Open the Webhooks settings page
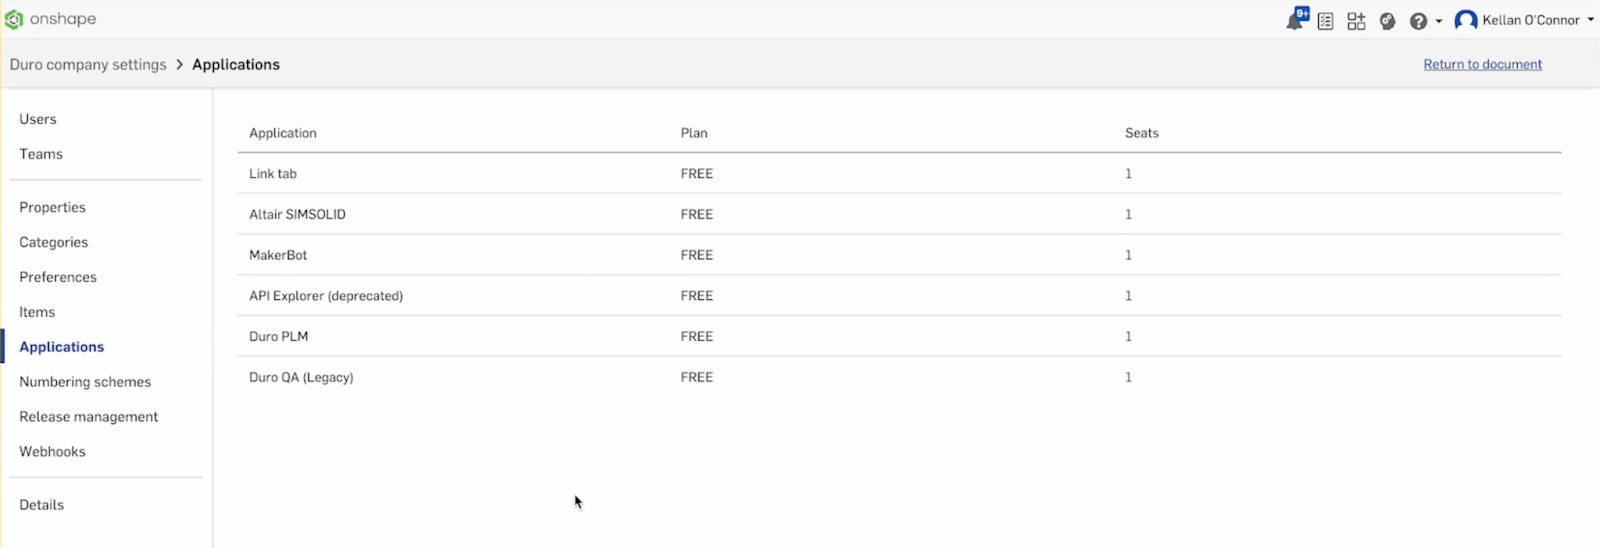The height and width of the screenshot is (548, 1600). coord(52,452)
